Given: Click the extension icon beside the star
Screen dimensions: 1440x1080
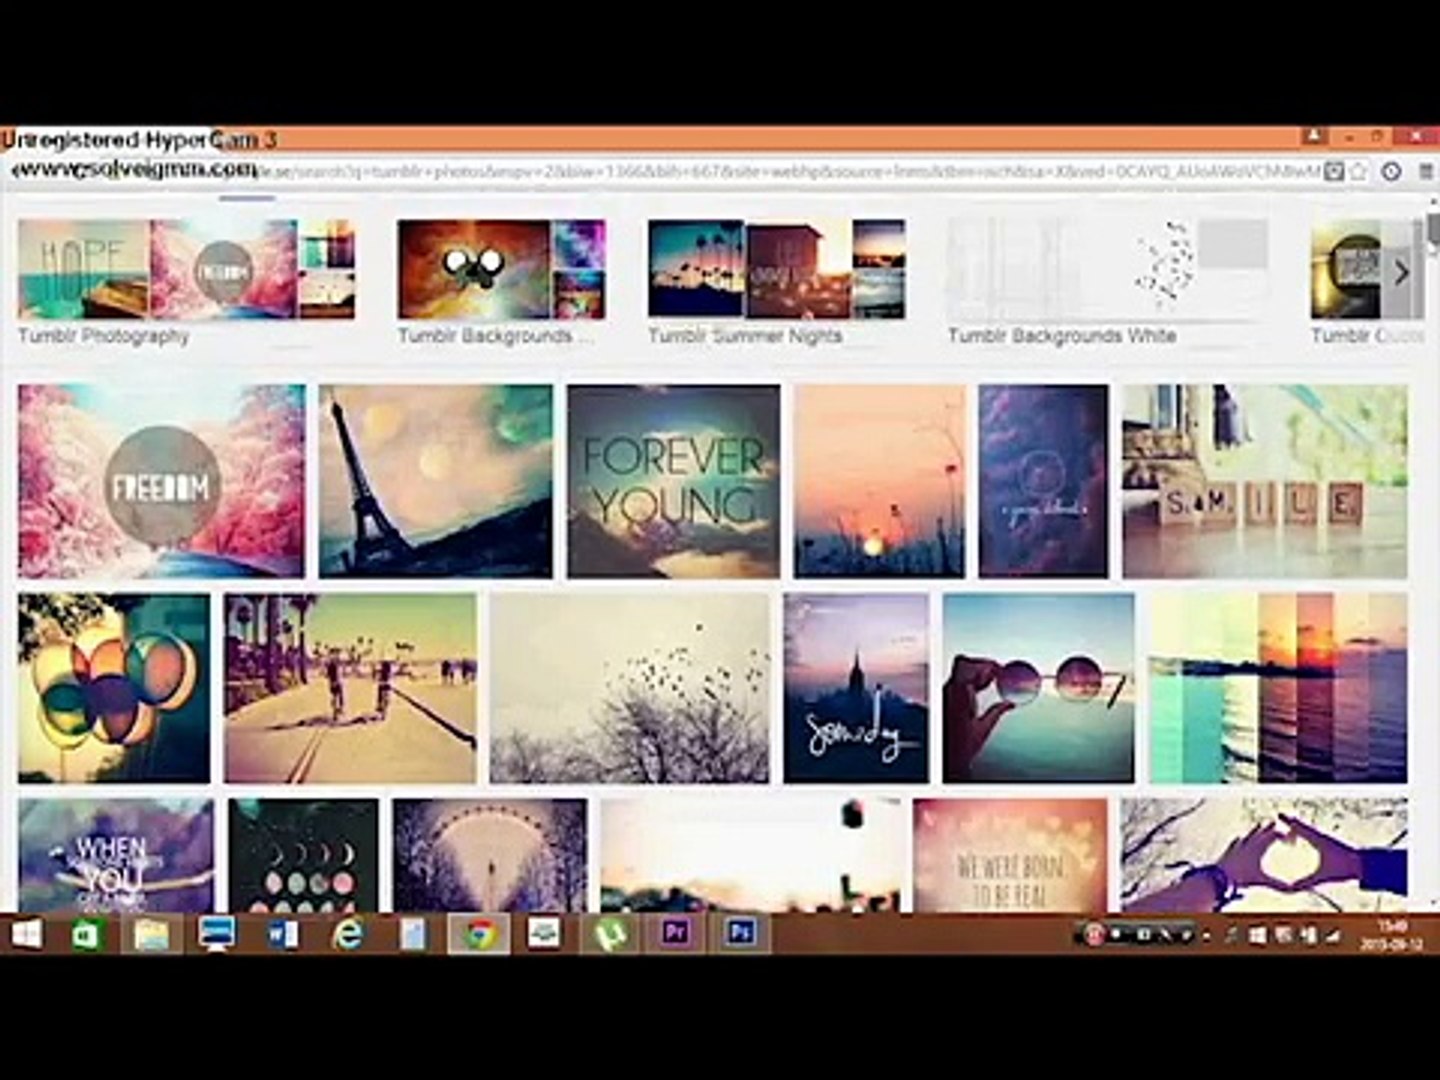Looking at the screenshot, I should coord(1333,172).
